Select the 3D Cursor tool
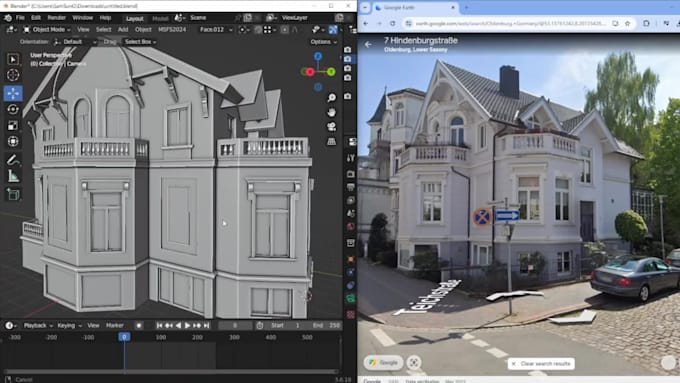Screen dimensions: 680x383 [x=13, y=75]
